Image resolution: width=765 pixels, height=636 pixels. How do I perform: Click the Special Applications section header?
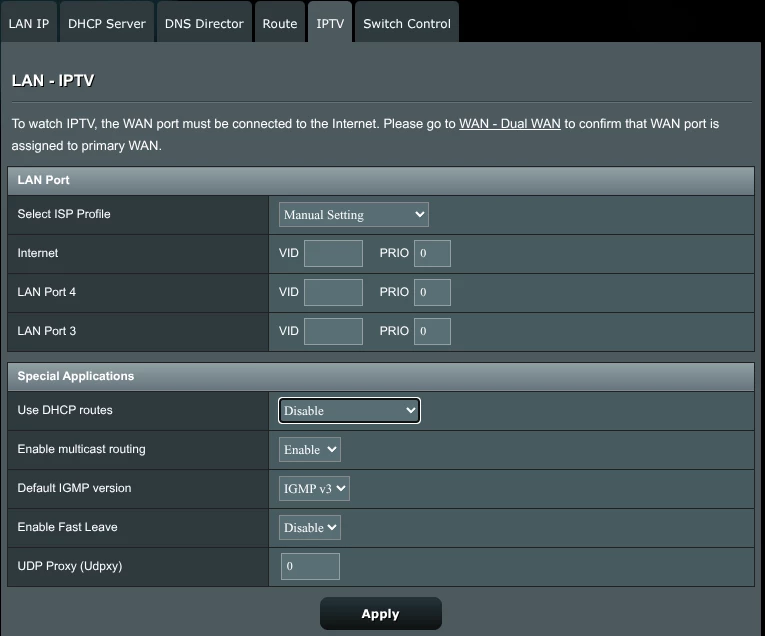point(381,377)
